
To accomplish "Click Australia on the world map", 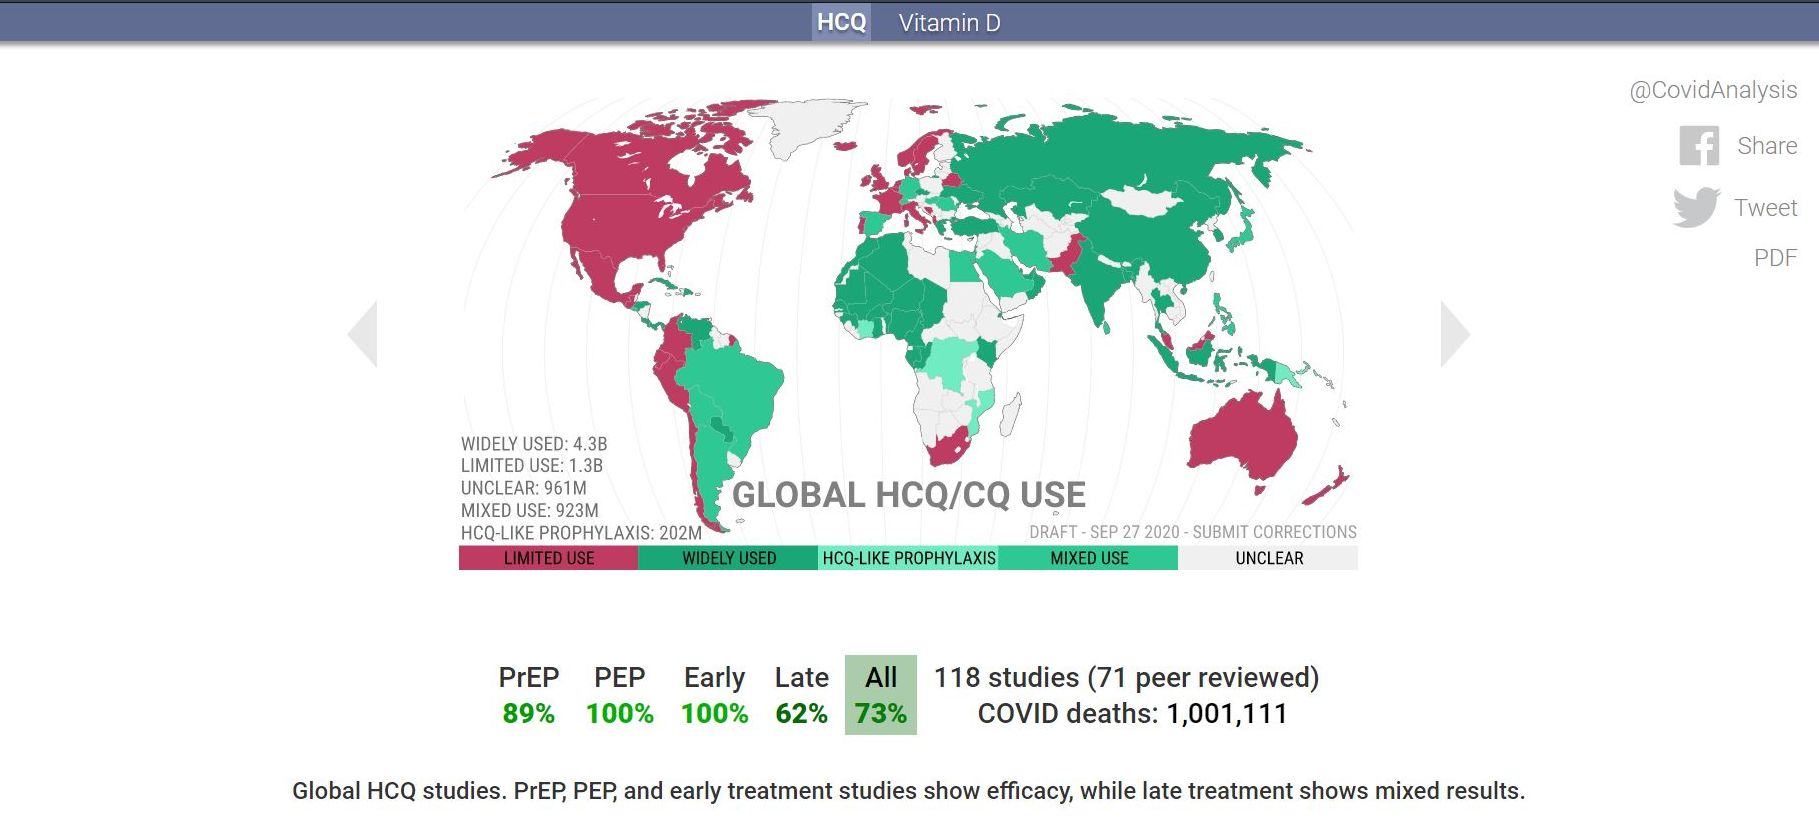I will tap(1241, 438).
